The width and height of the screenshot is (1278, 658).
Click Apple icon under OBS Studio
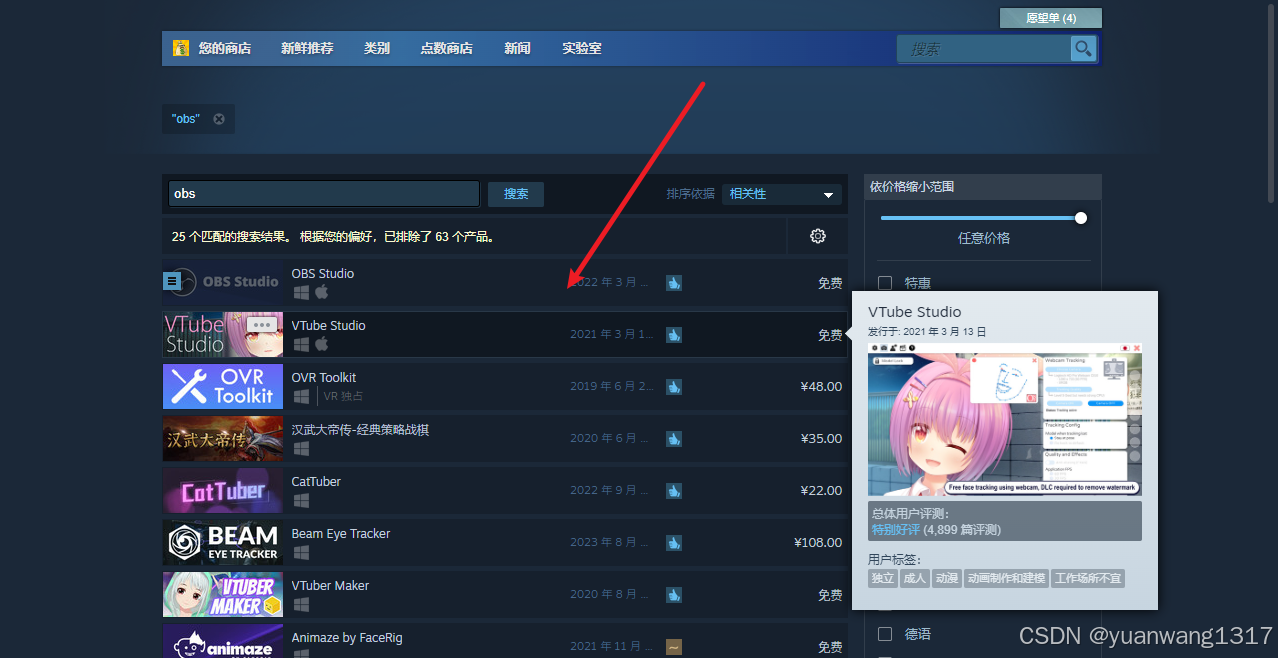[322, 292]
